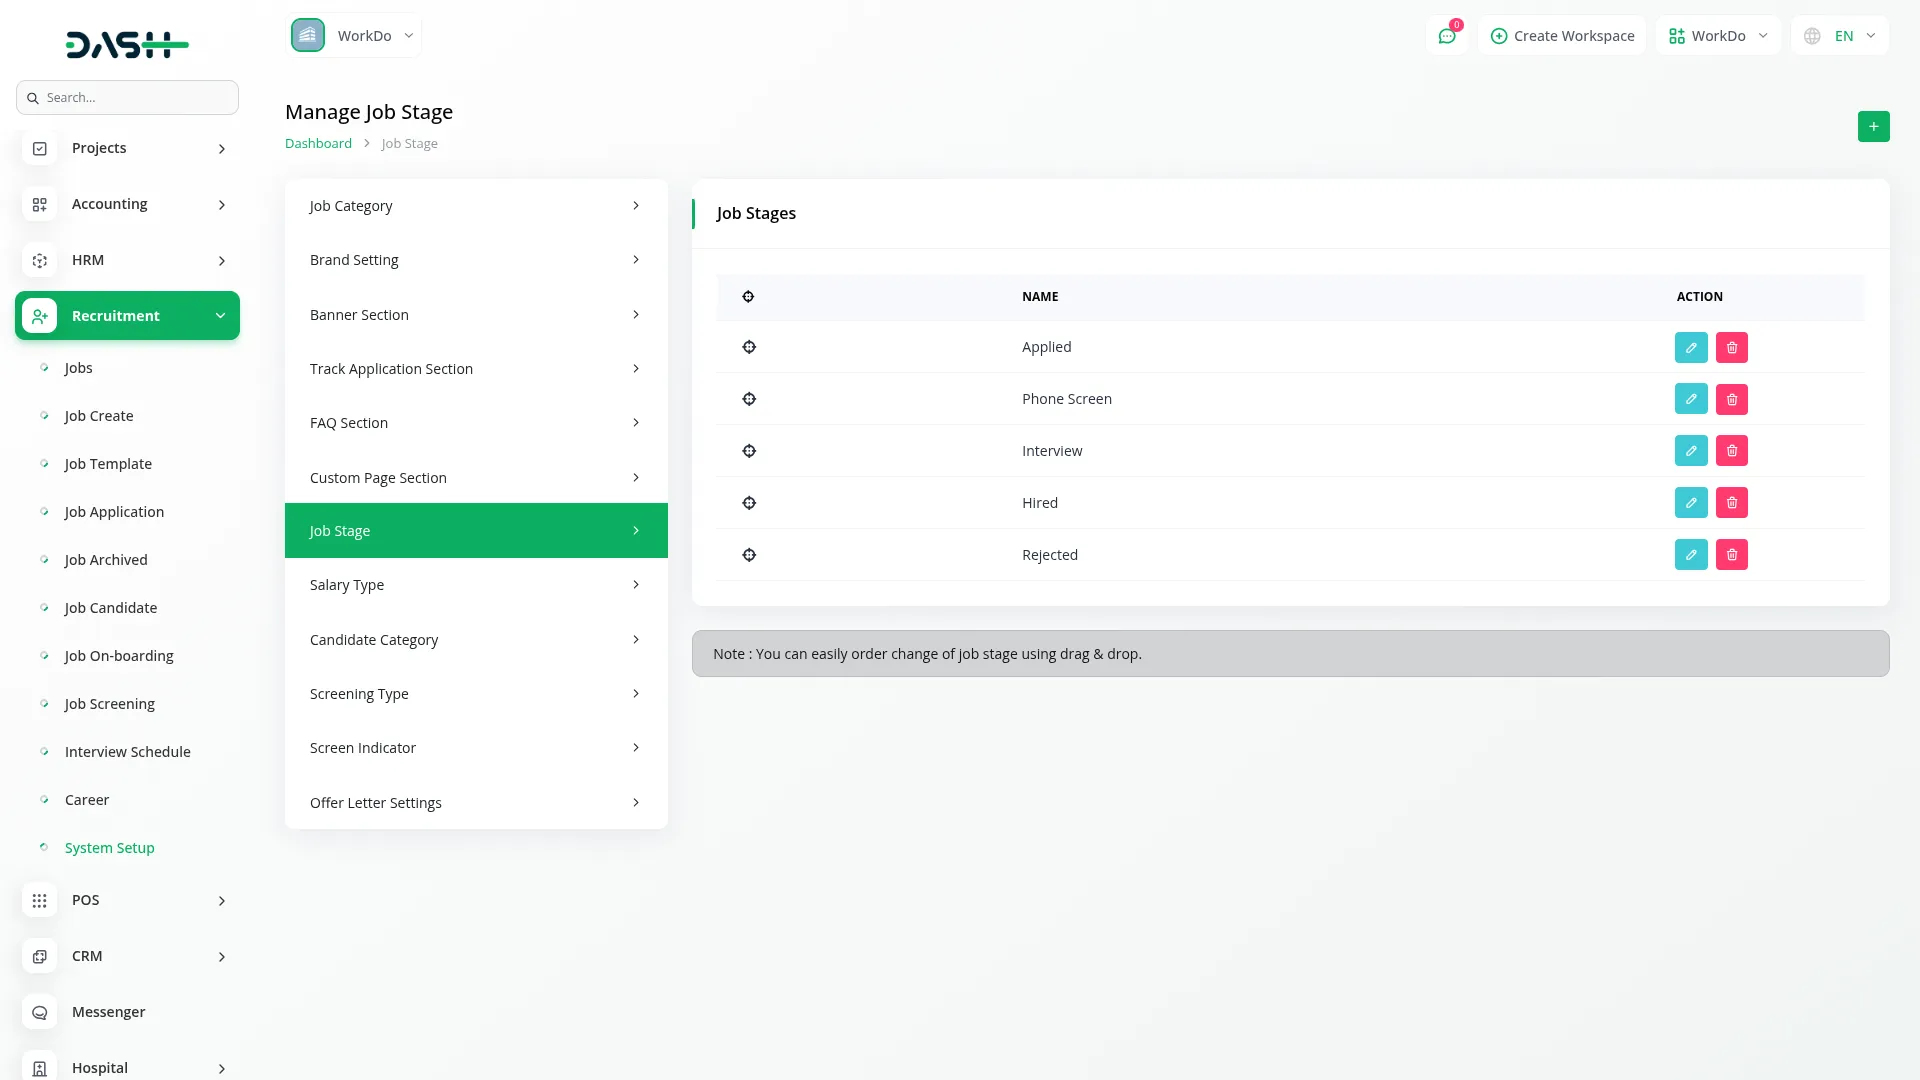This screenshot has height=1080, width=1920.
Task: Click green plus create button
Action: click(1873, 127)
